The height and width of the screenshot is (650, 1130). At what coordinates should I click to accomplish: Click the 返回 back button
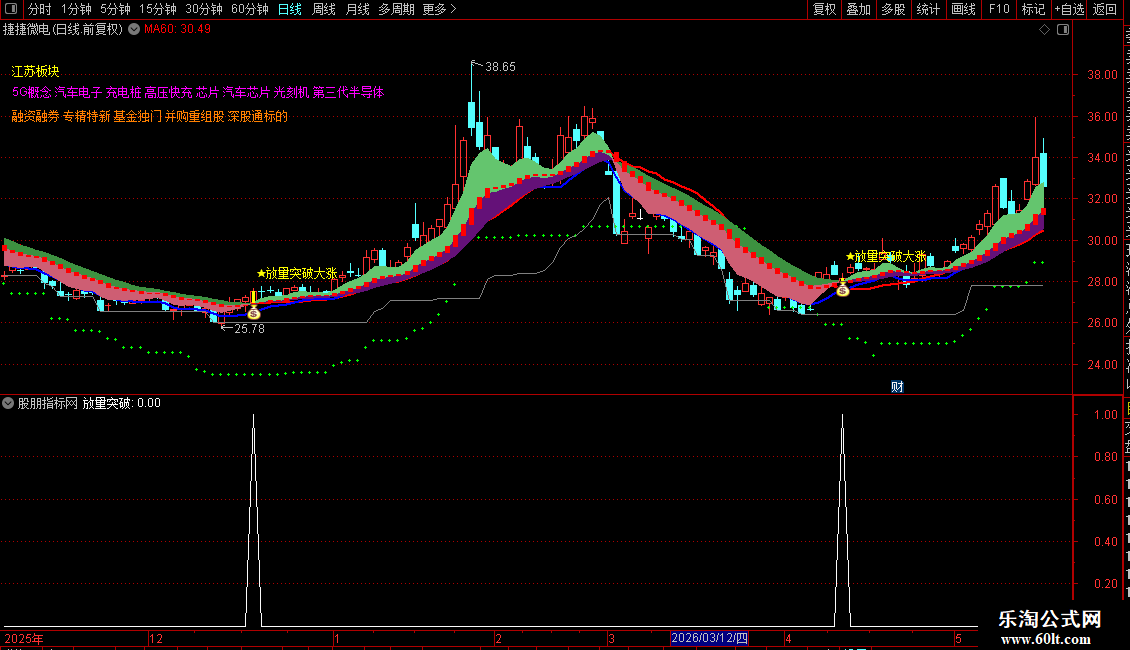click(x=1105, y=9)
